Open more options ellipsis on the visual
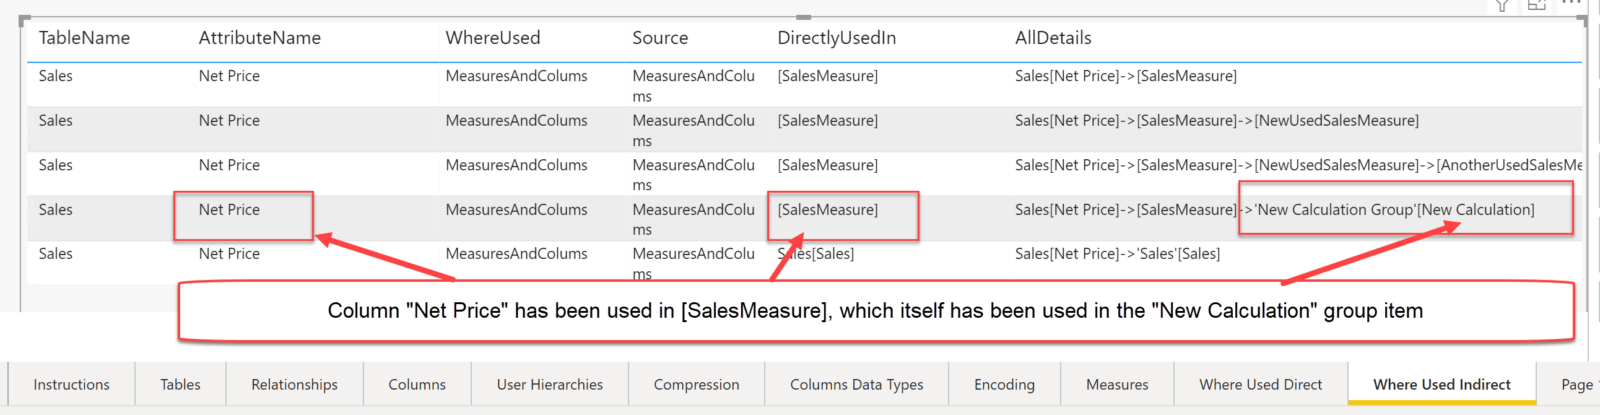The height and width of the screenshot is (415, 1600). 1572,2
